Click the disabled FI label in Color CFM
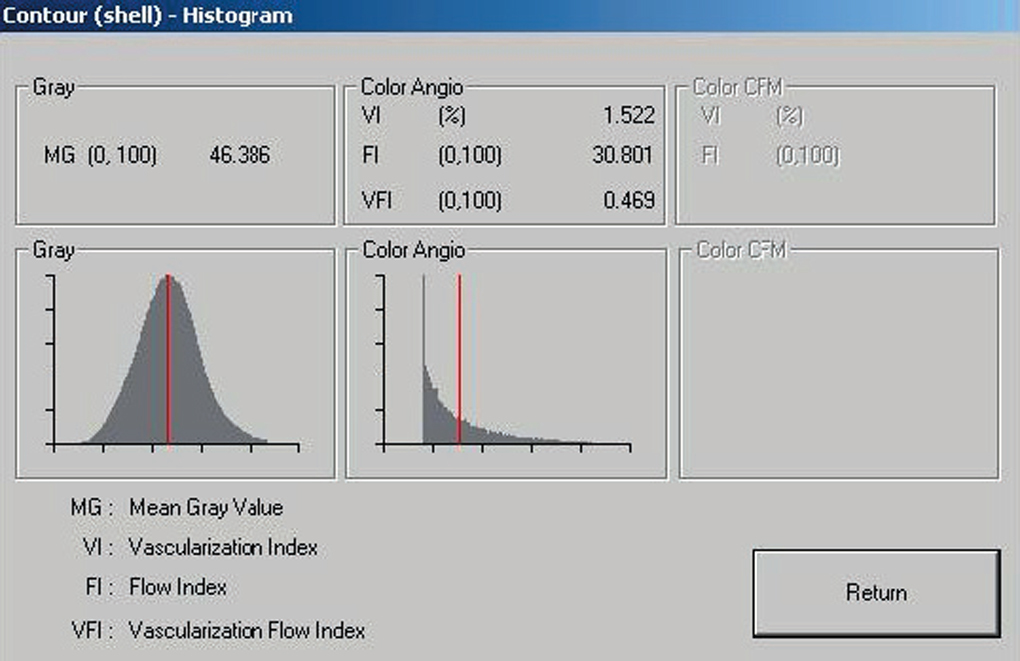Screen dimensions: 1020x661 click(x=709, y=155)
